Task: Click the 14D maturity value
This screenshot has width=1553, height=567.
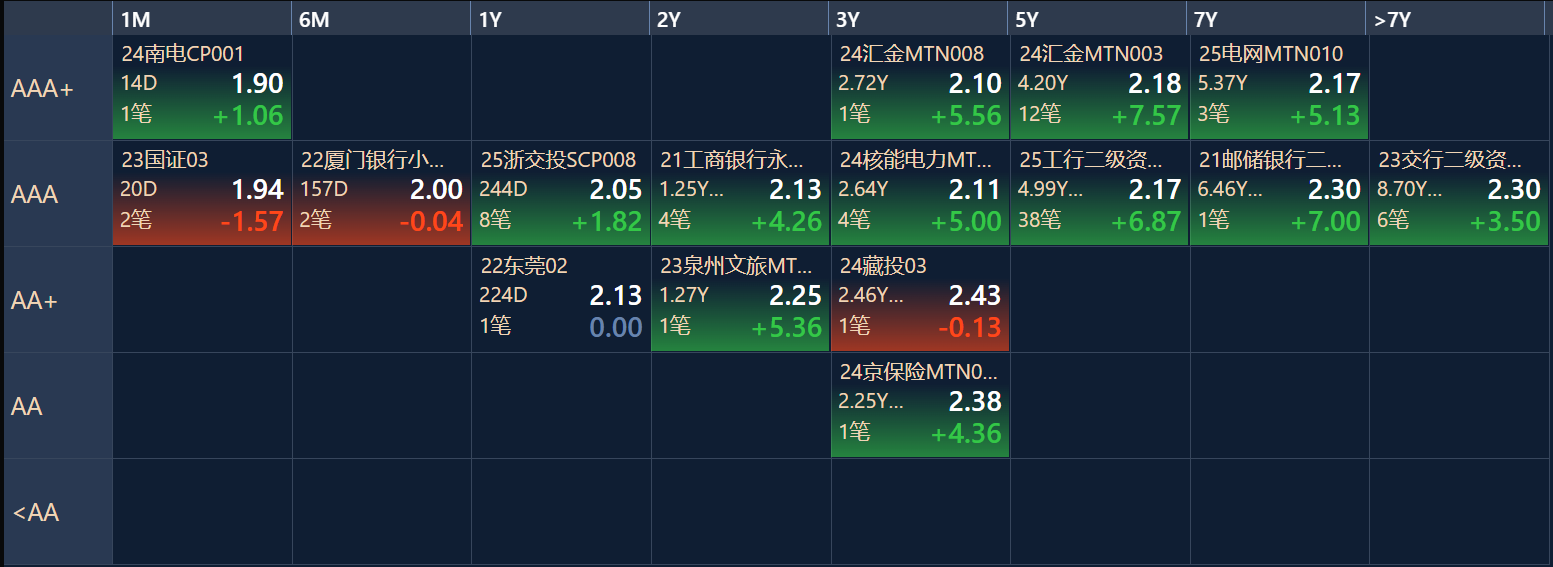Action: 138,84
